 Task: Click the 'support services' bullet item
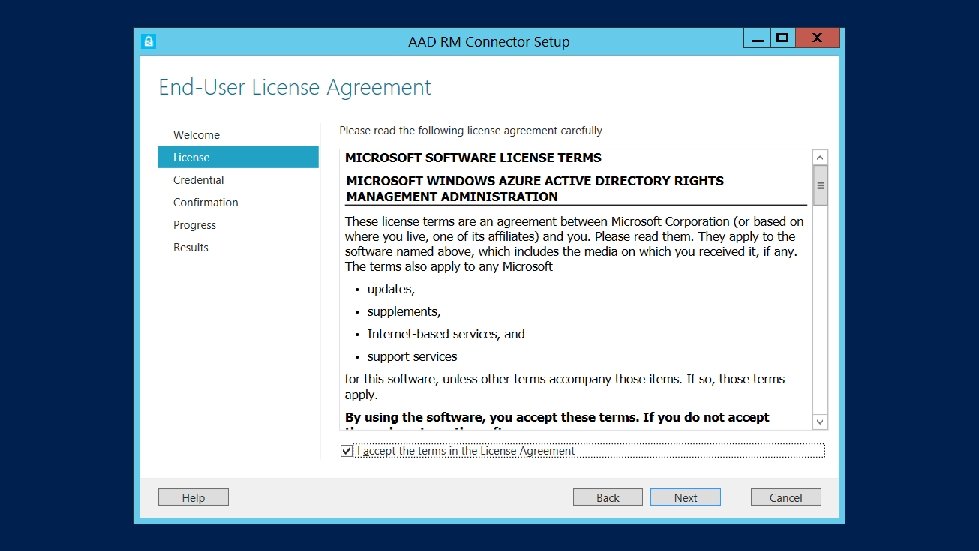tap(412, 356)
